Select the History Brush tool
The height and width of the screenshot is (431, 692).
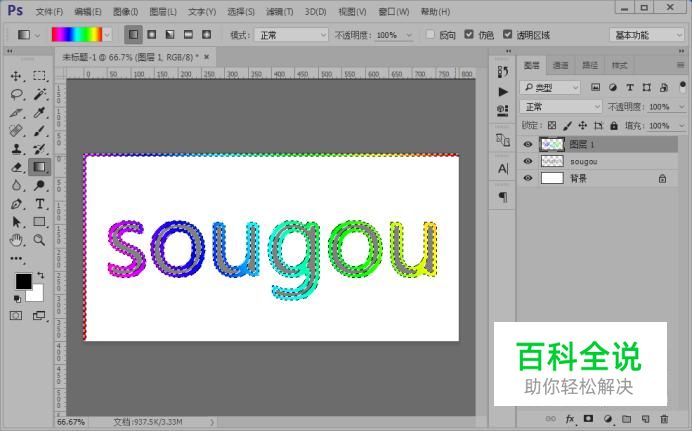[39, 149]
